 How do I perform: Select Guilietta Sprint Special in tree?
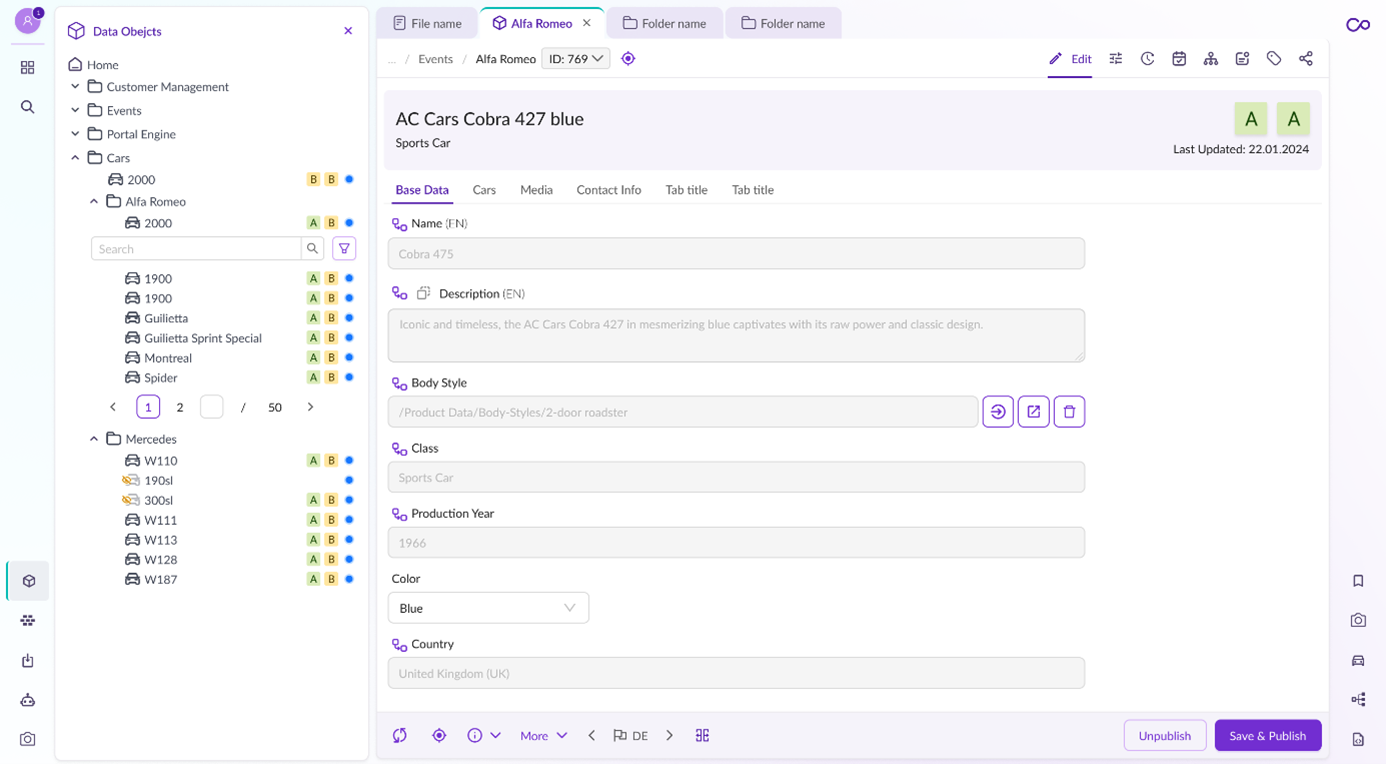coord(202,338)
